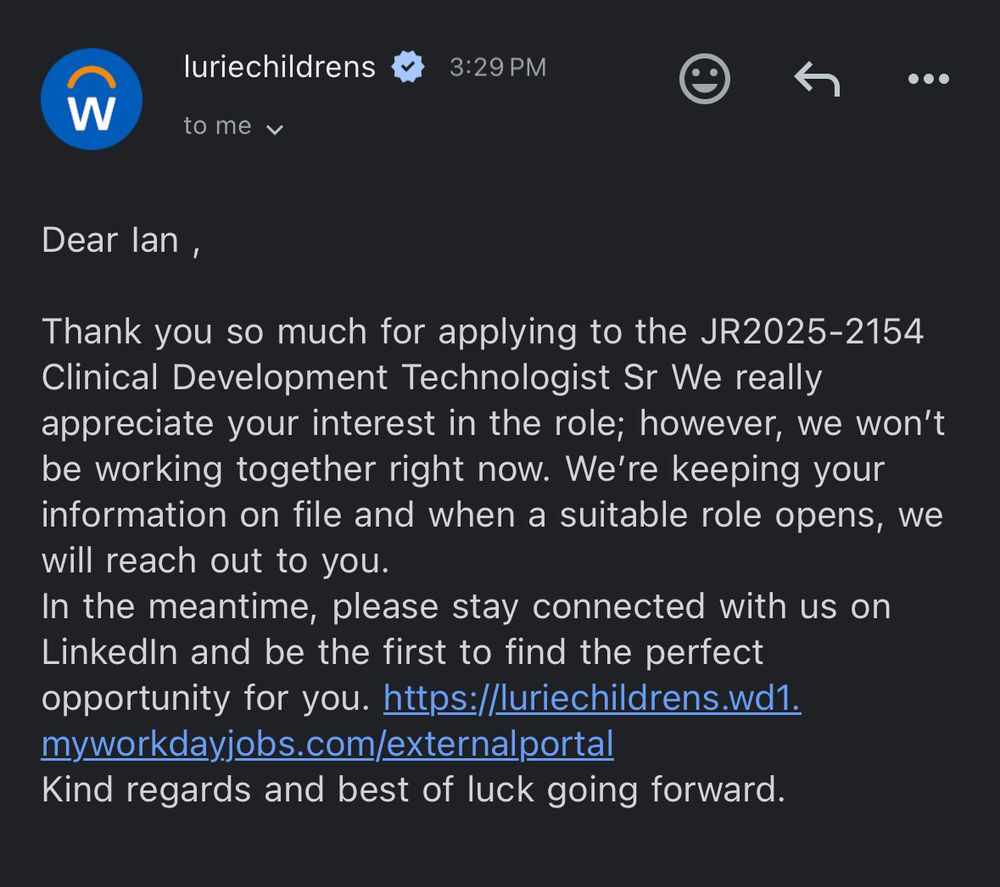Tap the 'to me' recipient label
1000x887 pixels.
(217, 126)
